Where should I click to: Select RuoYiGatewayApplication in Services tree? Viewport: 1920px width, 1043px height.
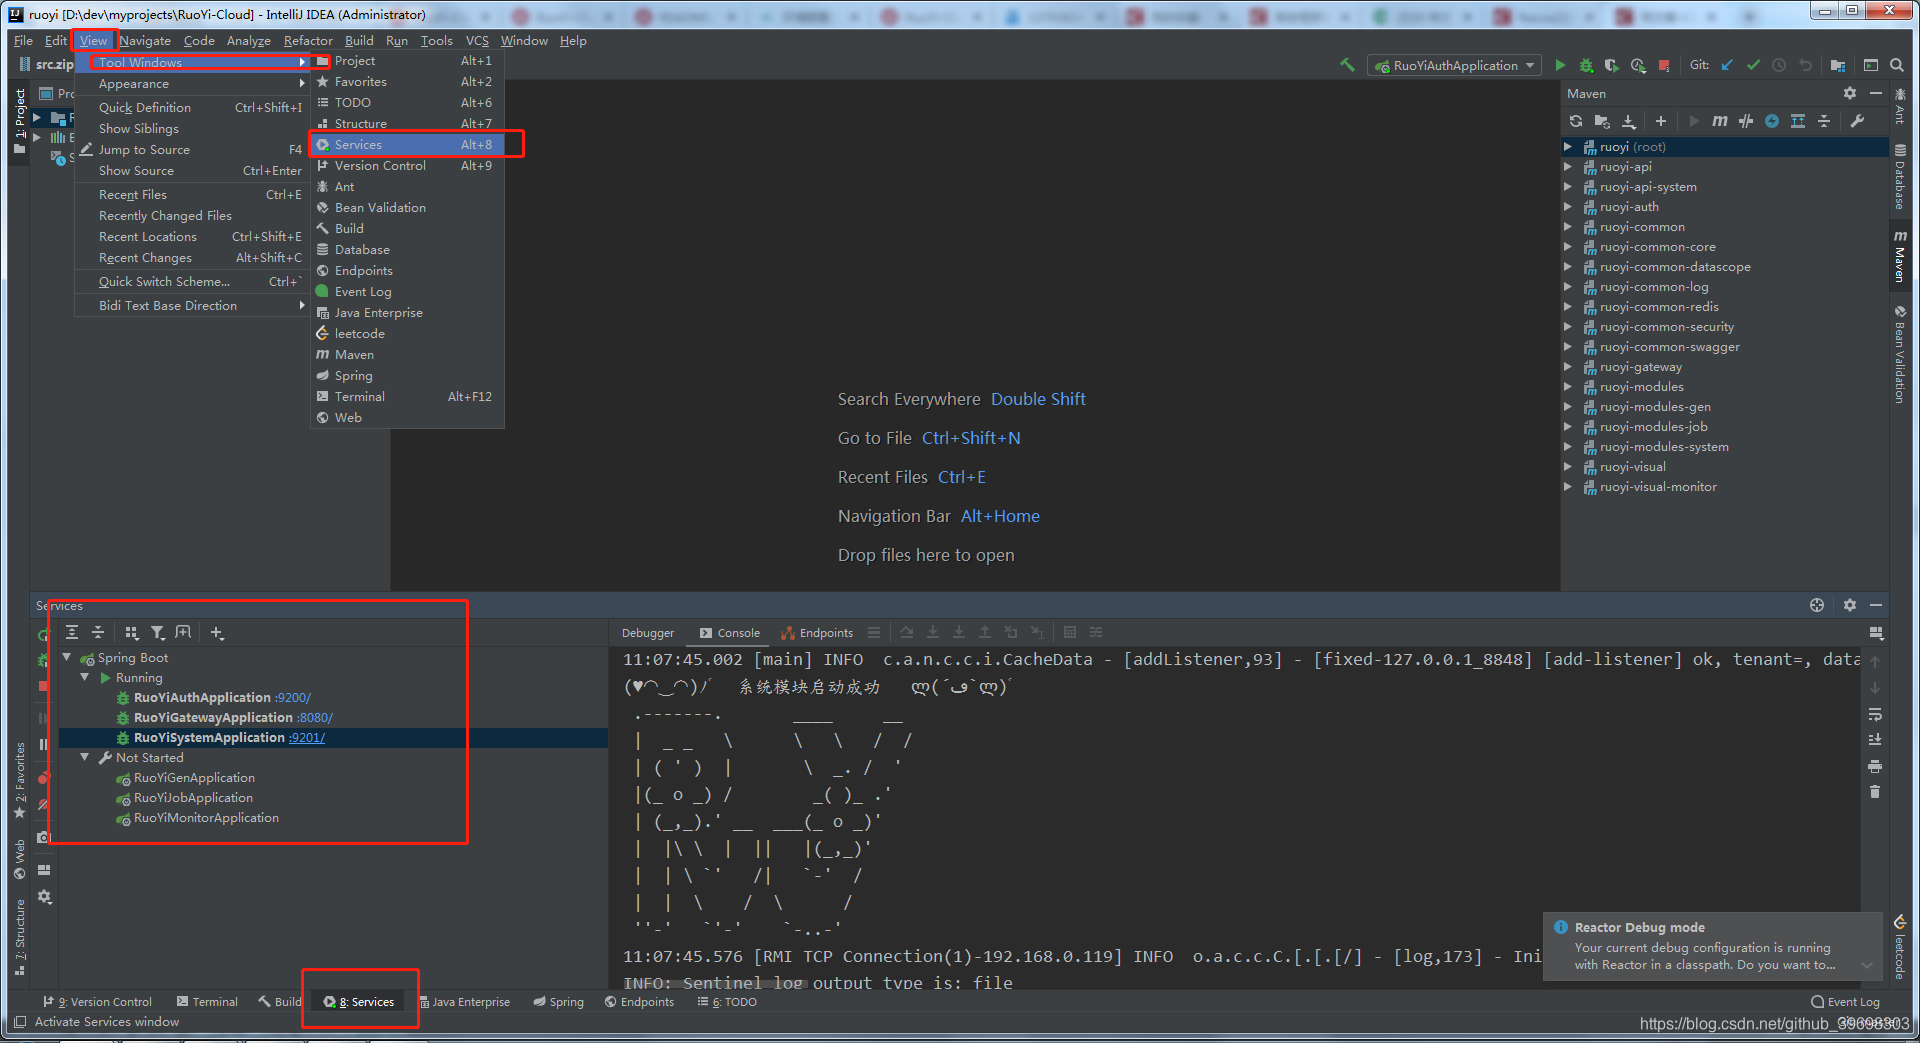(x=213, y=717)
